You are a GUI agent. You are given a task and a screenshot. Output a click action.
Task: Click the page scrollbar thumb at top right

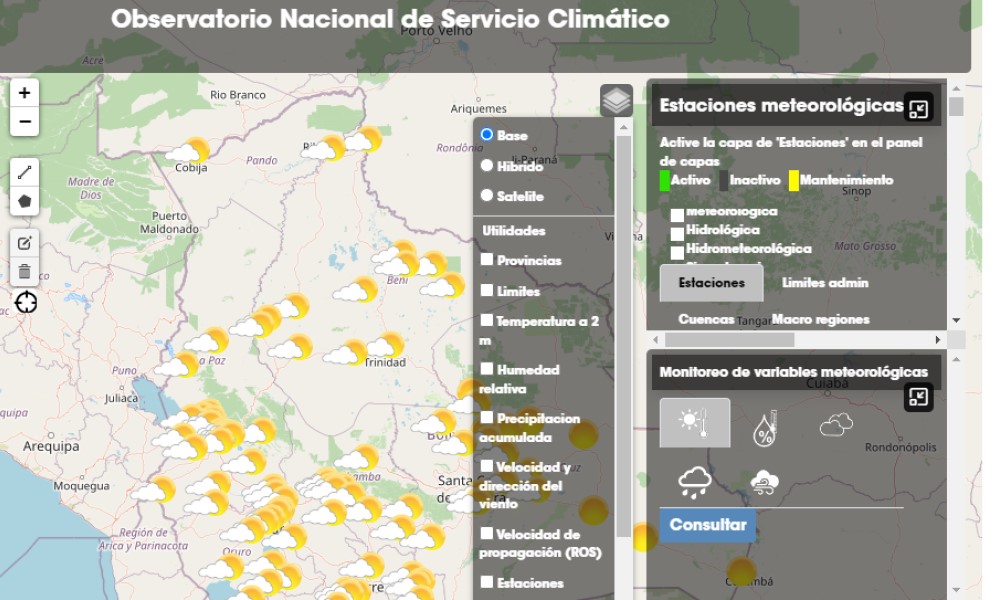point(956,106)
